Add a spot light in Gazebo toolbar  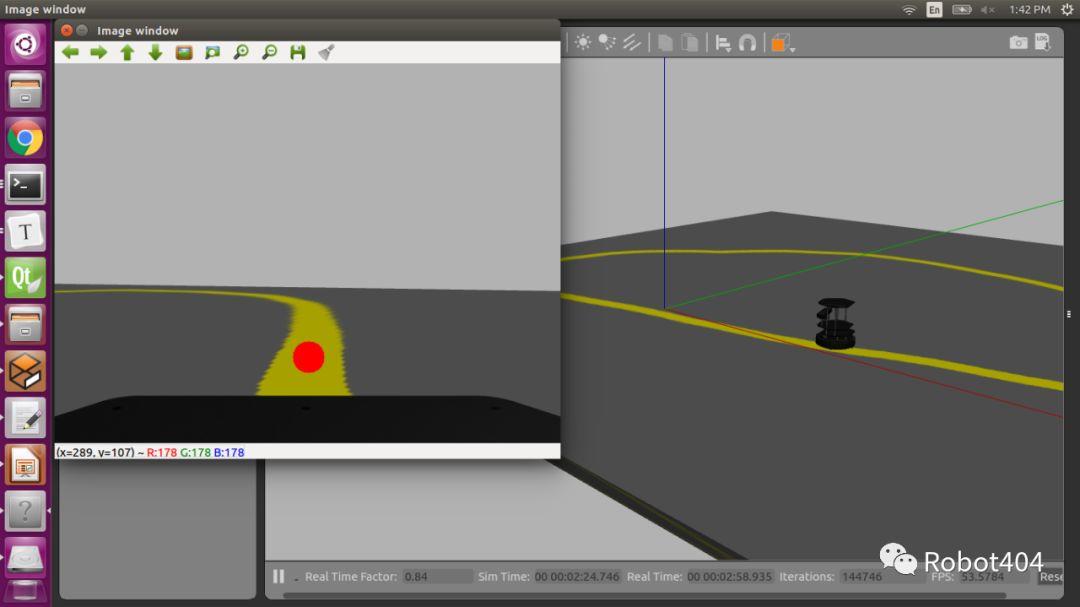(x=607, y=43)
